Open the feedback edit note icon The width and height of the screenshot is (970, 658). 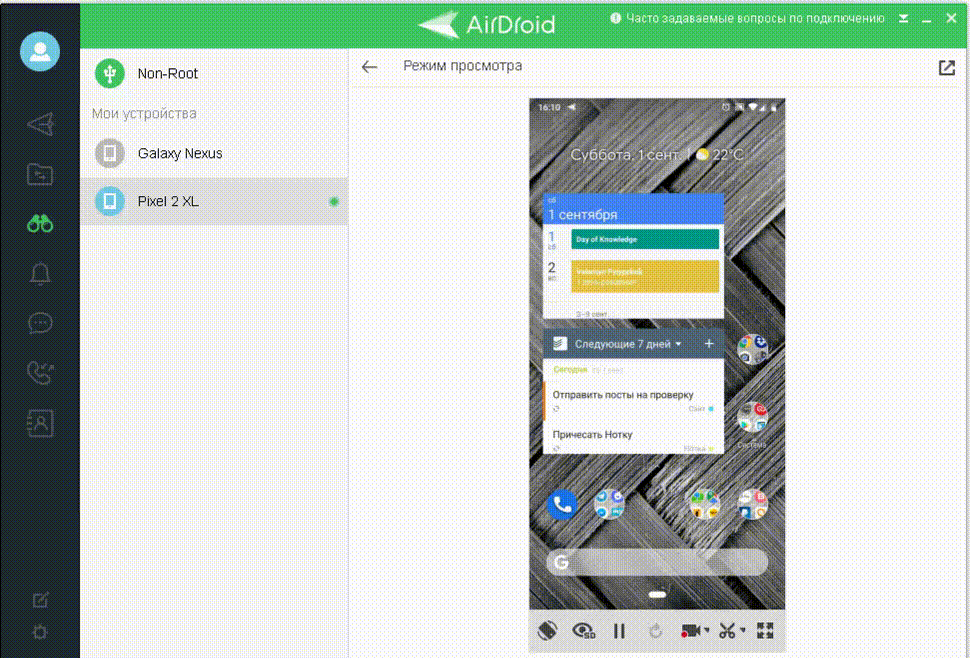point(40,600)
